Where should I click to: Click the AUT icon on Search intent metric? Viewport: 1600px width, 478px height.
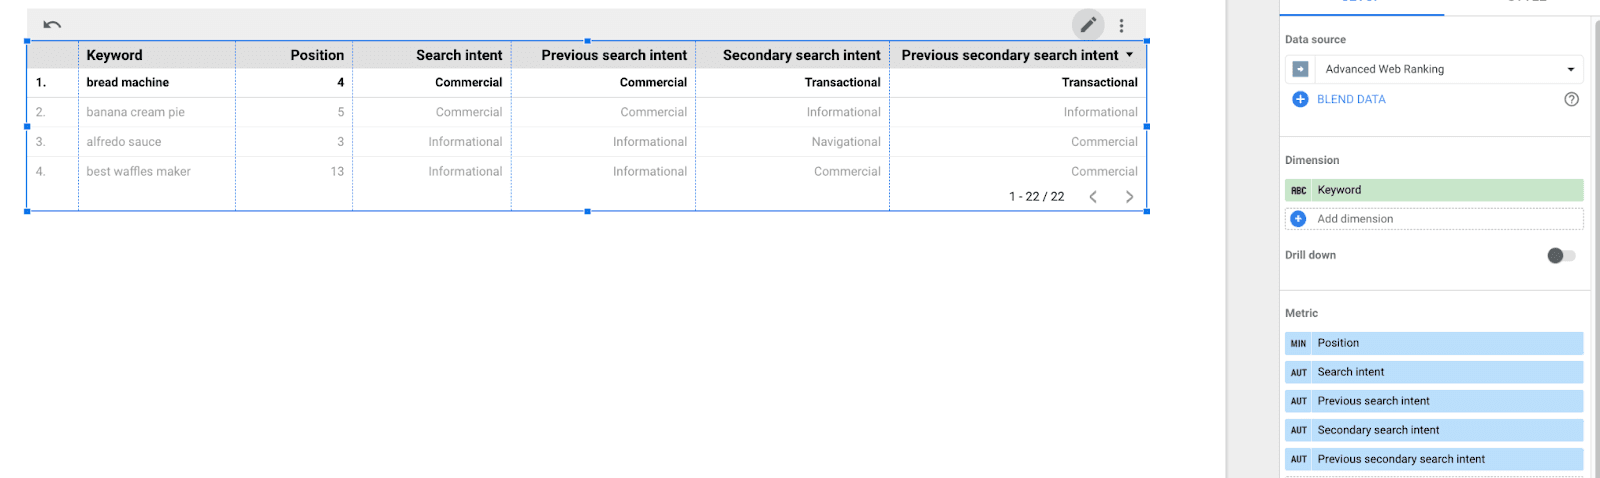[x=1298, y=372]
